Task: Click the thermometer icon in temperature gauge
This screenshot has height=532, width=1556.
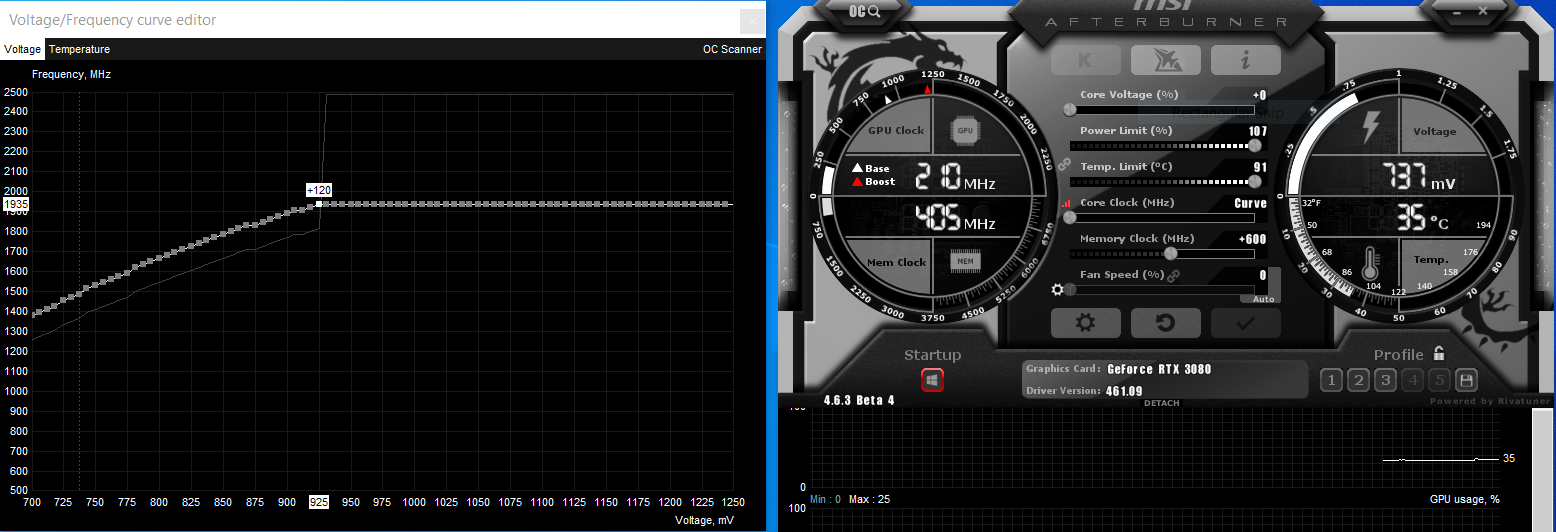Action: pos(1371,264)
